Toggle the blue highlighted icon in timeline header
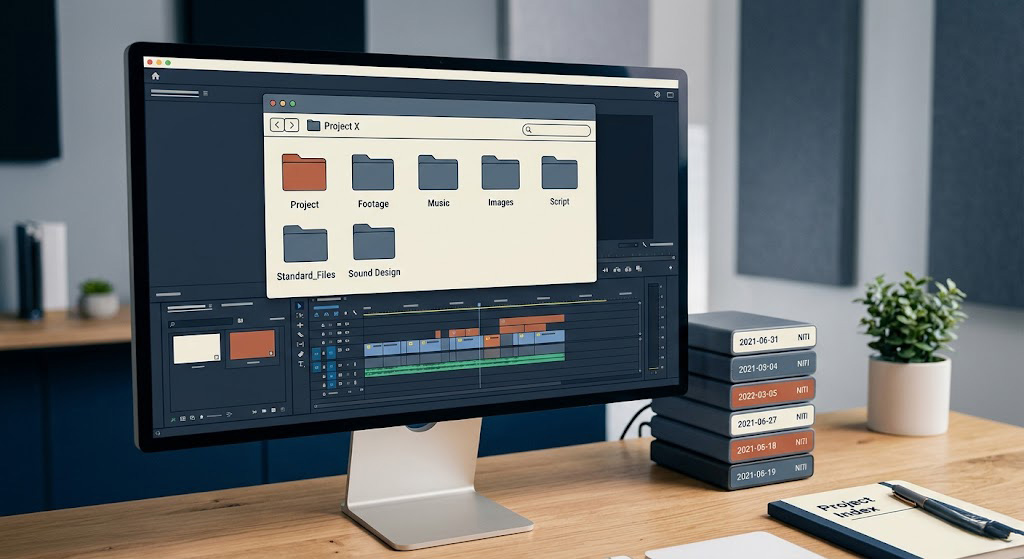Viewport: 1024px width, 559px height. click(x=336, y=313)
